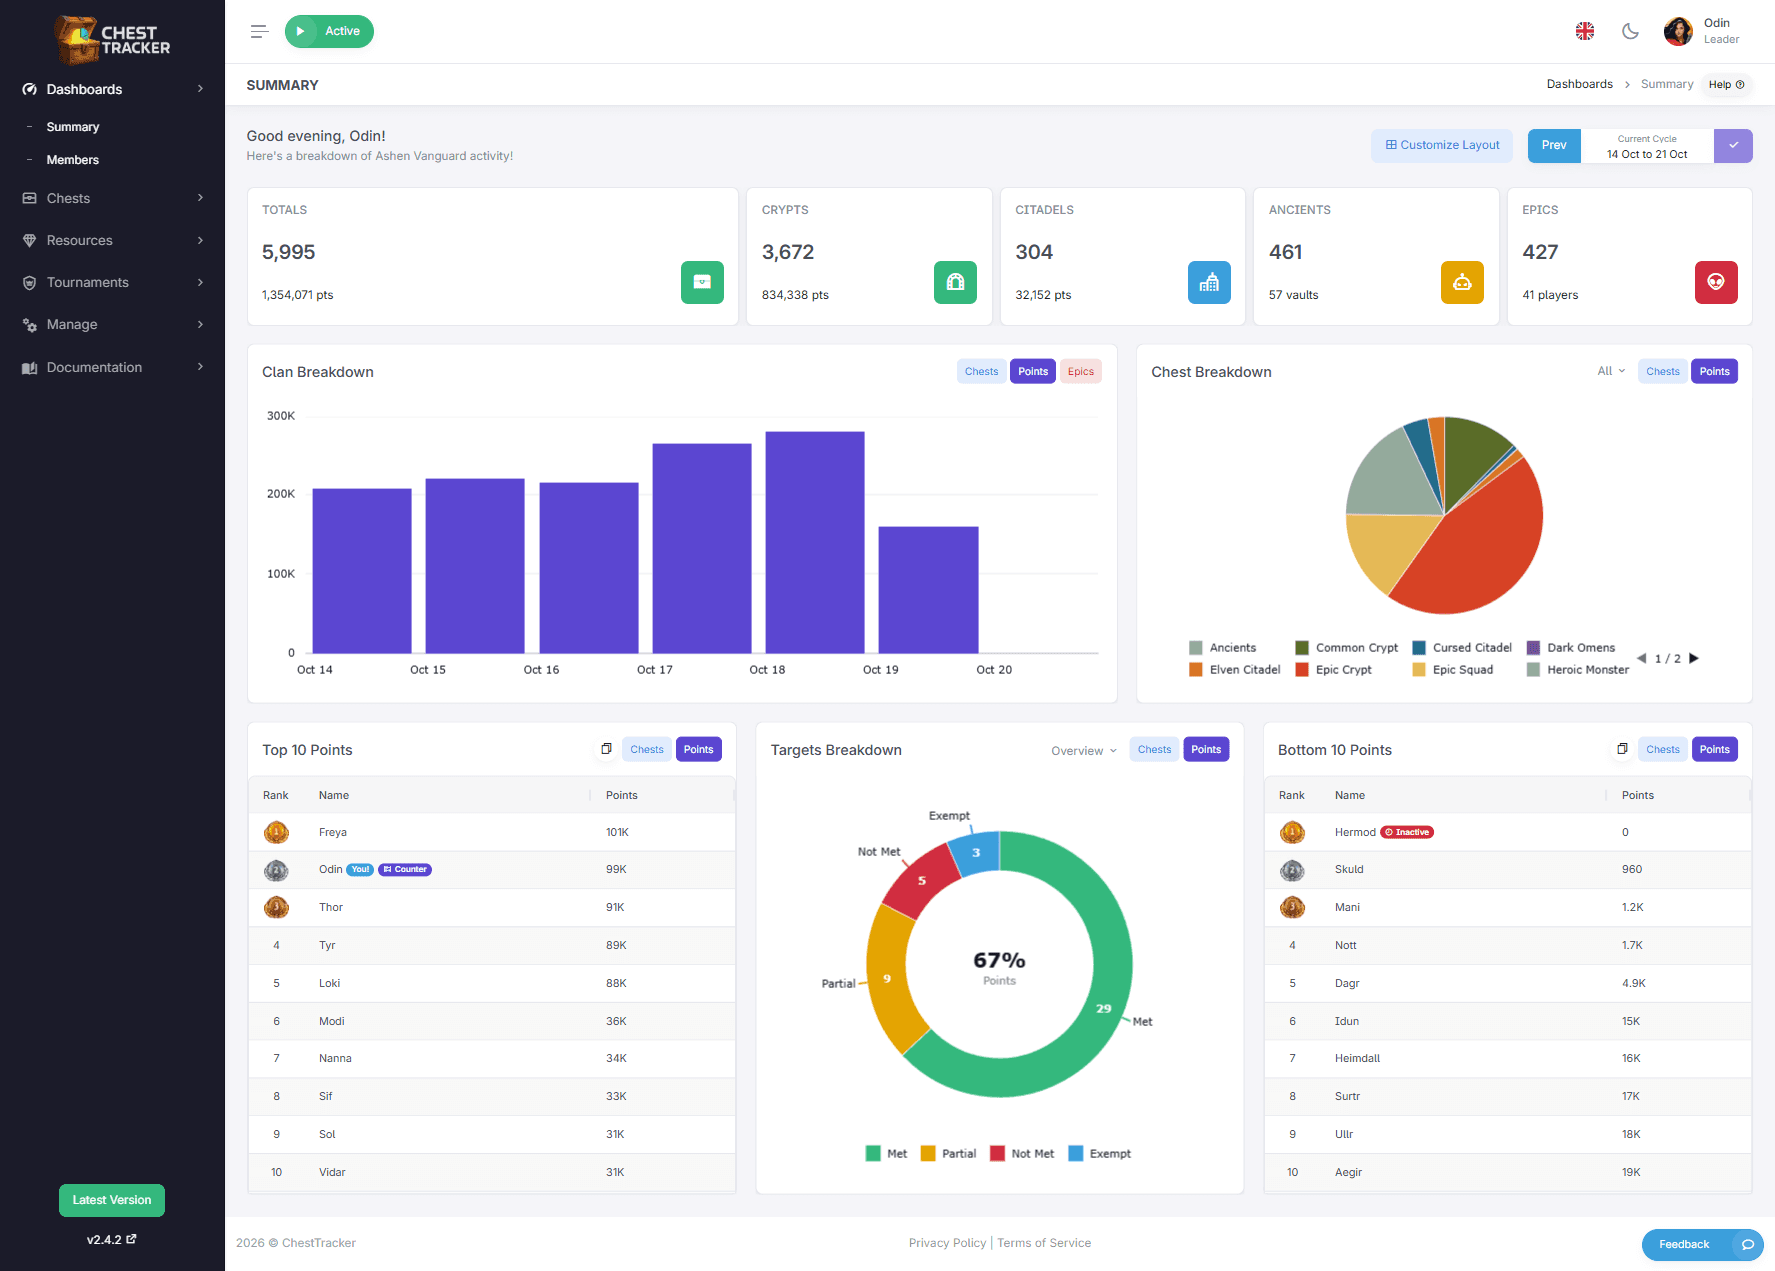Copy the Bottom 10 Points table

(x=1622, y=749)
